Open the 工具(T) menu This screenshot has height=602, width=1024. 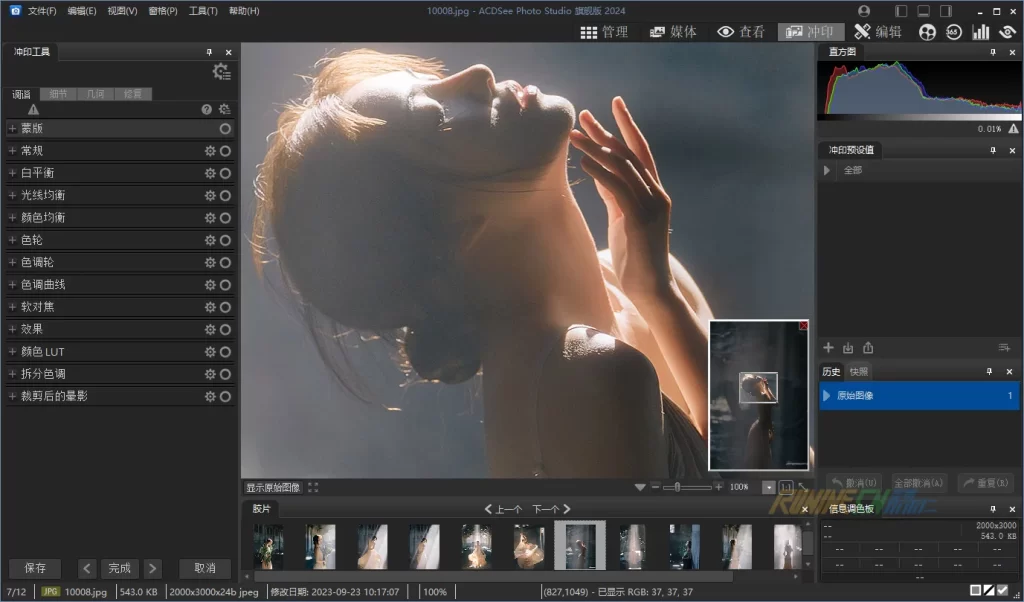pos(203,11)
